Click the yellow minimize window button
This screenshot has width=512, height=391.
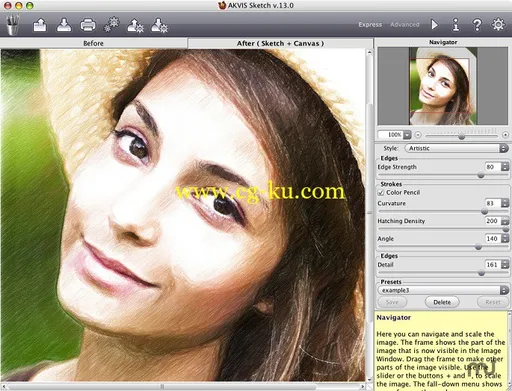[x=19, y=6]
